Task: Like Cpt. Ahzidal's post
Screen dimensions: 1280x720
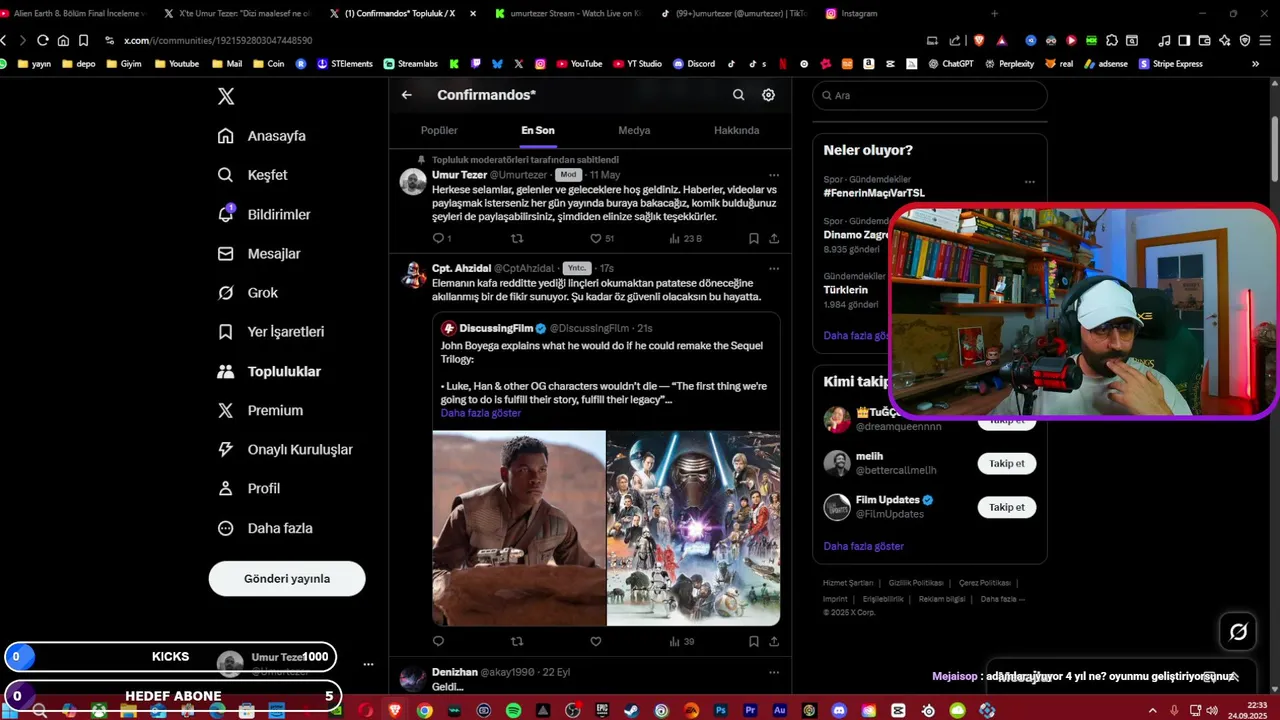Action: click(x=596, y=642)
